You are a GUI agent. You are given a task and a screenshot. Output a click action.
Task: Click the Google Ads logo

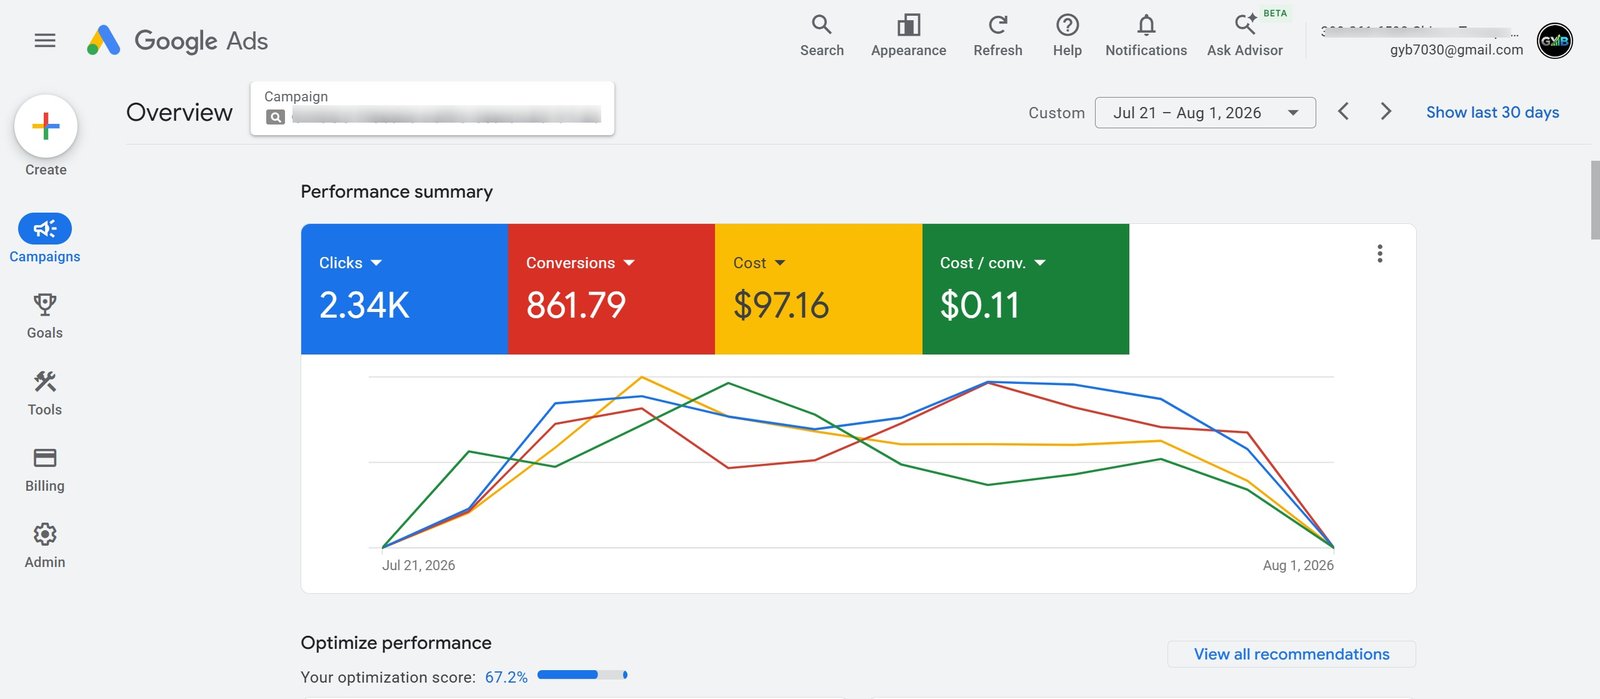pos(177,41)
